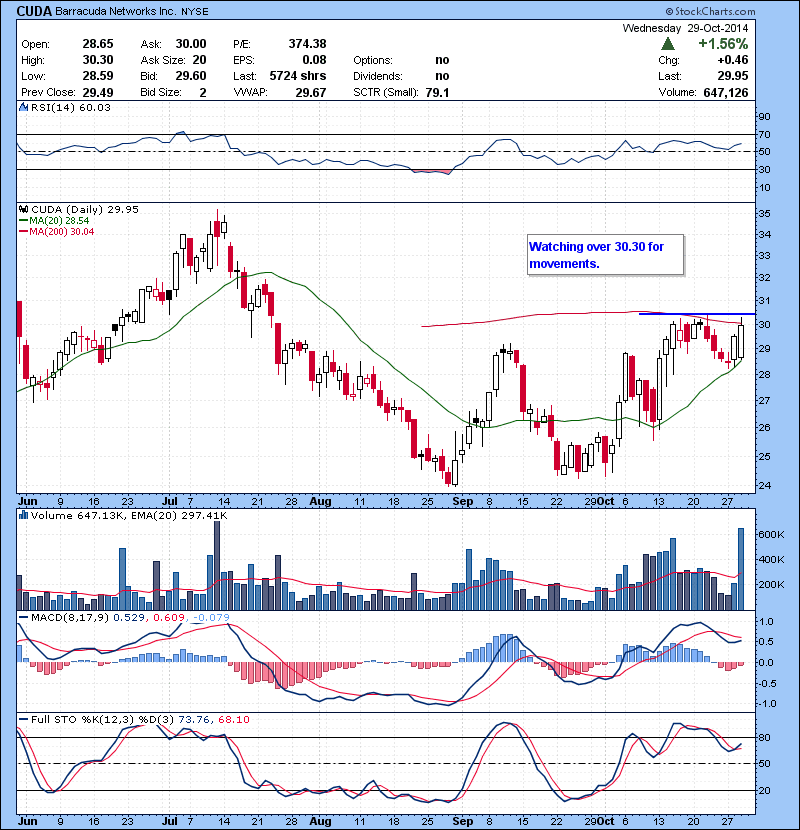Click the MACD(8,17,9) legend label
800x830 pixels.
pos(70,617)
